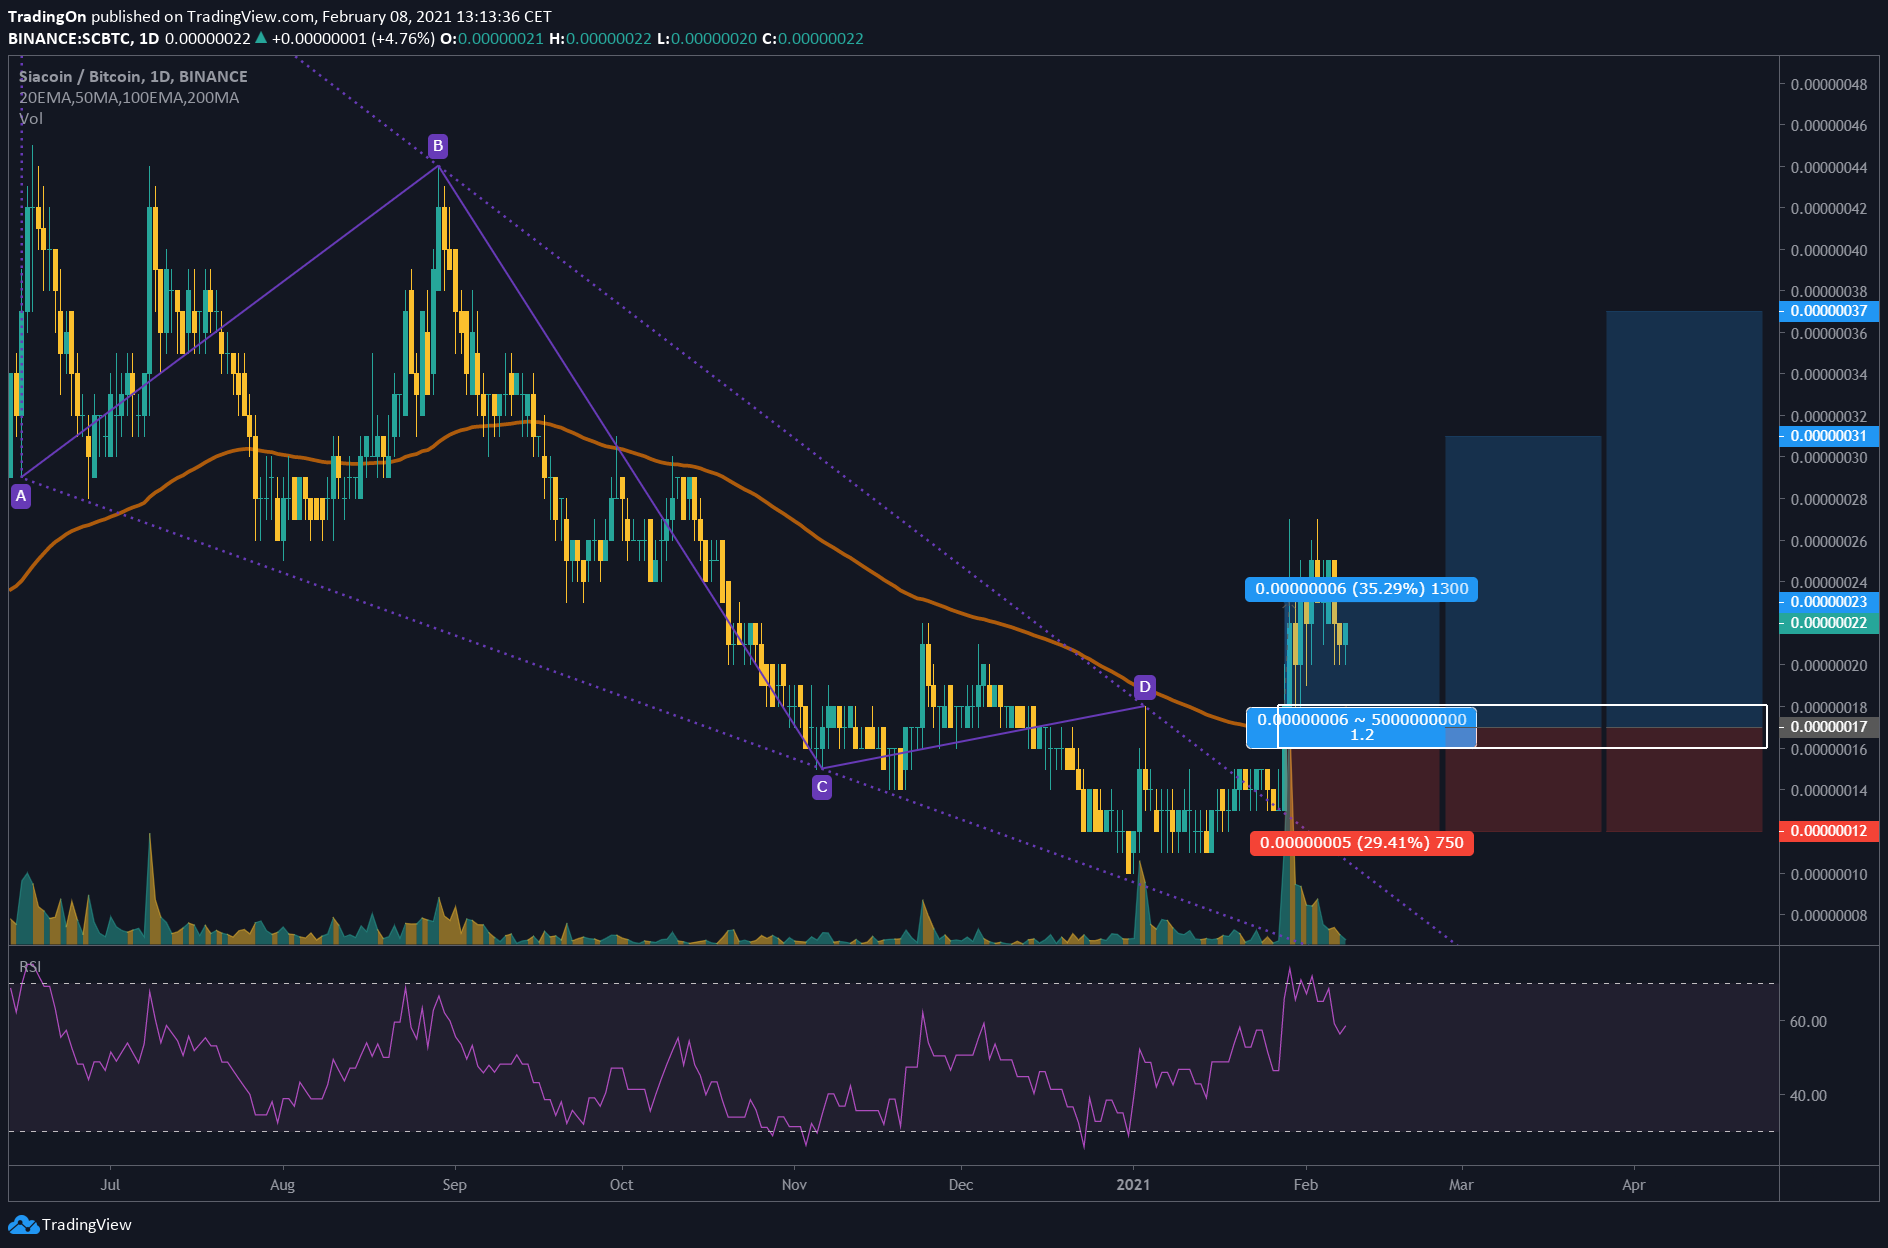This screenshot has height=1248, width=1888.
Task: Click the red 0.00000012 stop price label
Action: click(x=1829, y=831)
